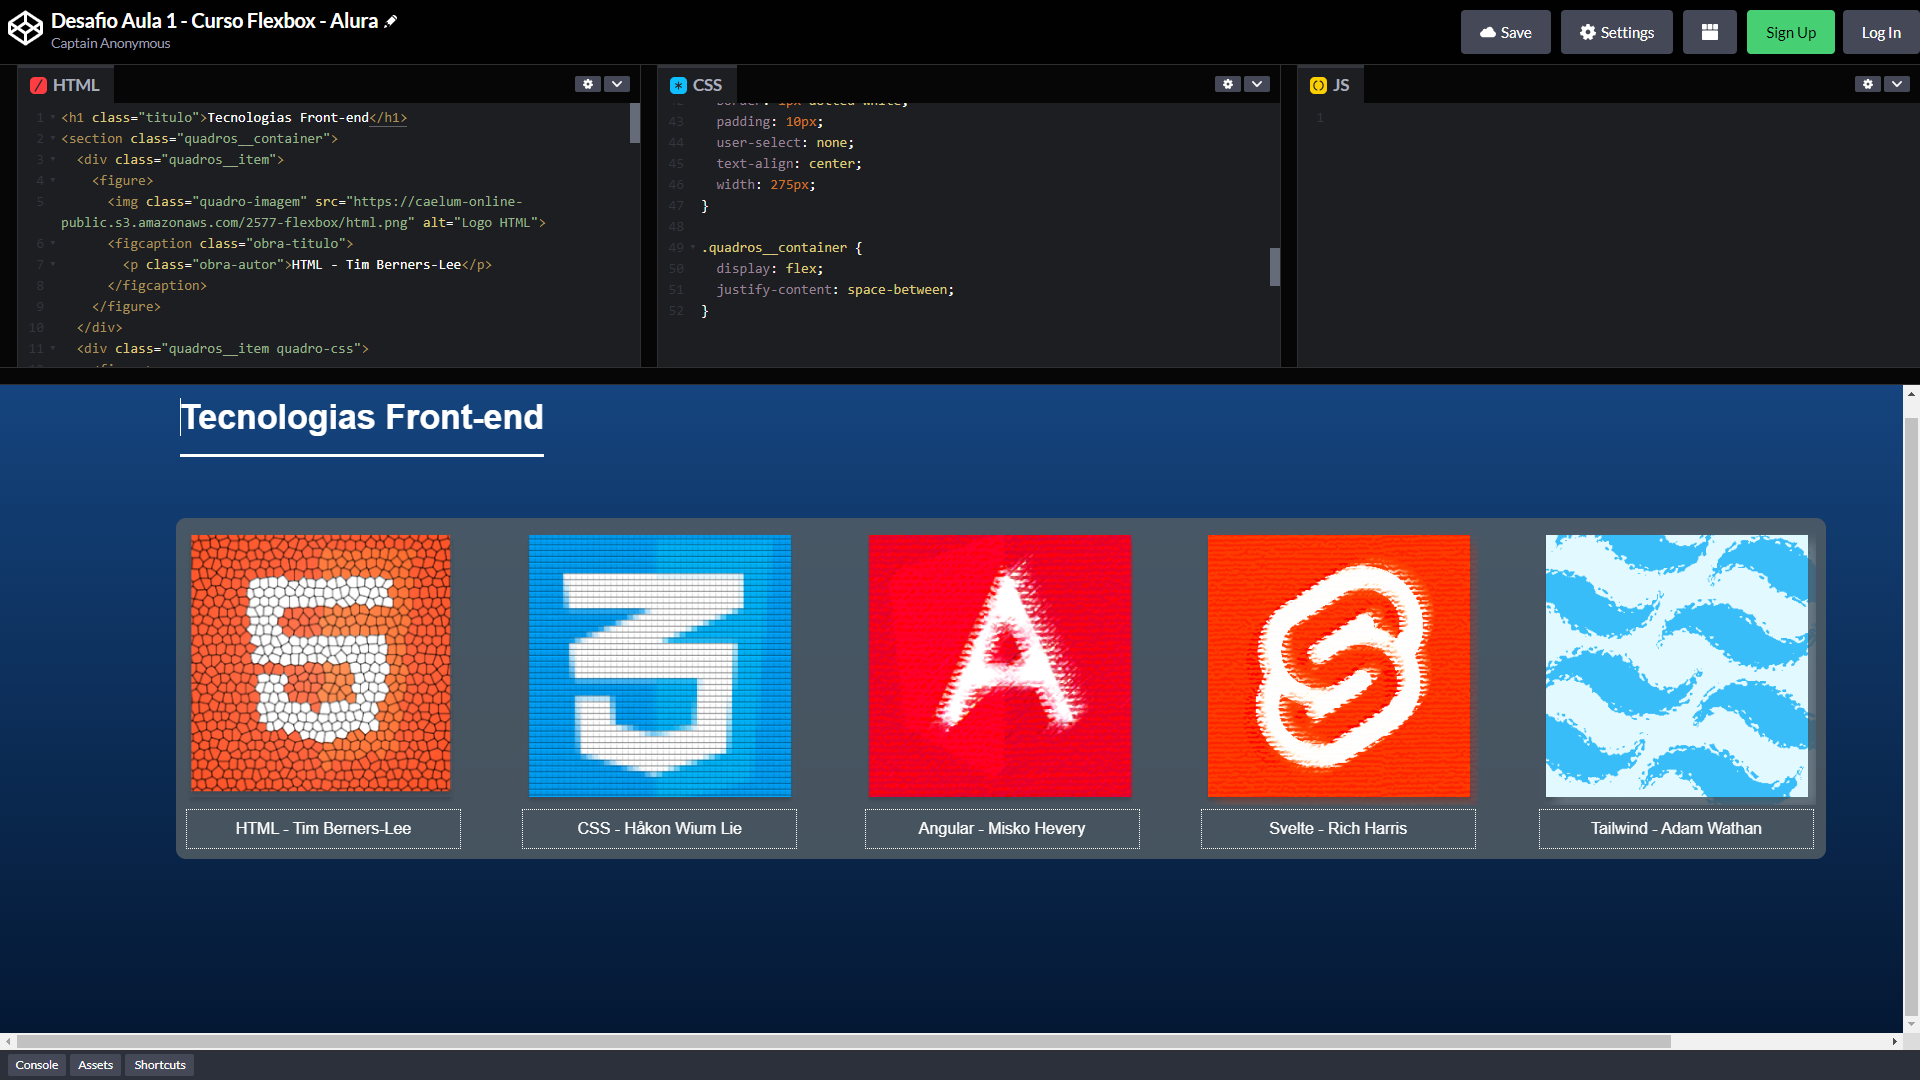Click CSS line user-select: none
This screenshot has height=1080, width=1920.
point(785,143)
